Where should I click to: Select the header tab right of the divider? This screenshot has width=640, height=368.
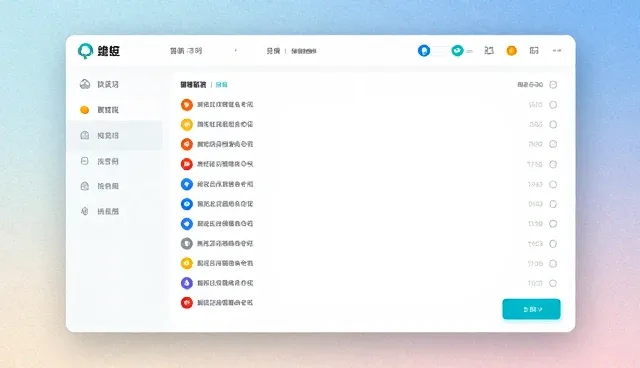tap(304, 51)
